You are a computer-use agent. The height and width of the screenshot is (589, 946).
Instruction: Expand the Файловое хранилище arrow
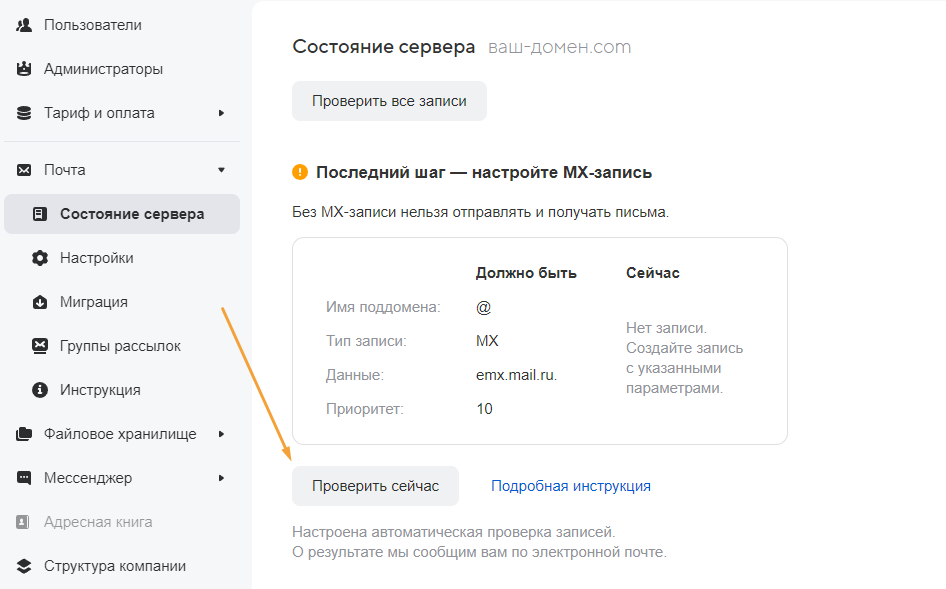click(221, 434)
